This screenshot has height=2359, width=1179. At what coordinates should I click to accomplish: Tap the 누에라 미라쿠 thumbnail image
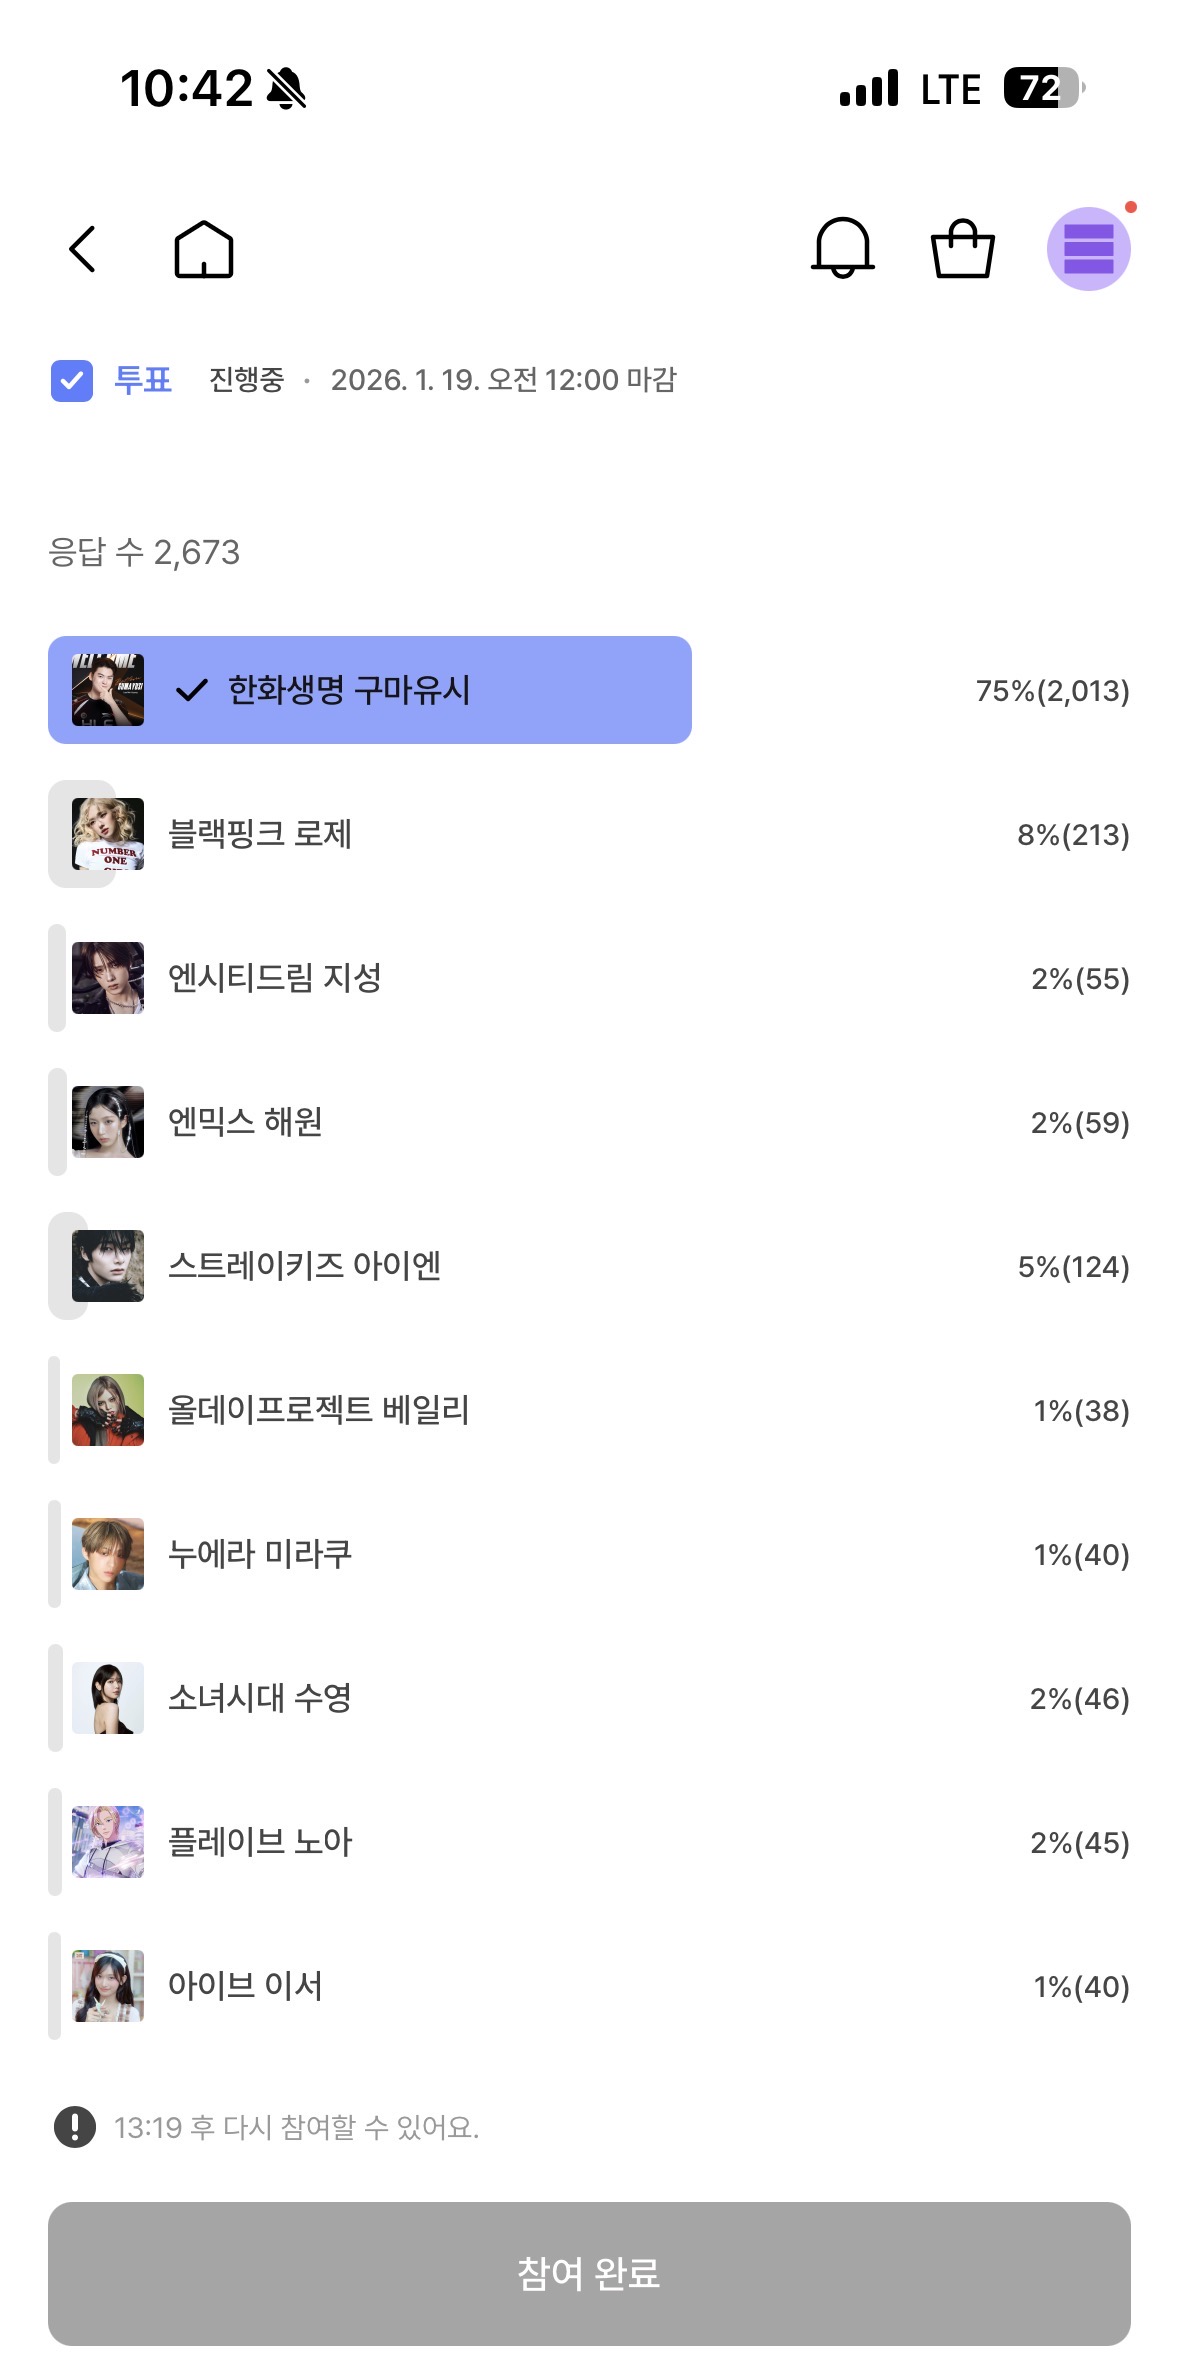(x=108, y=1554)
